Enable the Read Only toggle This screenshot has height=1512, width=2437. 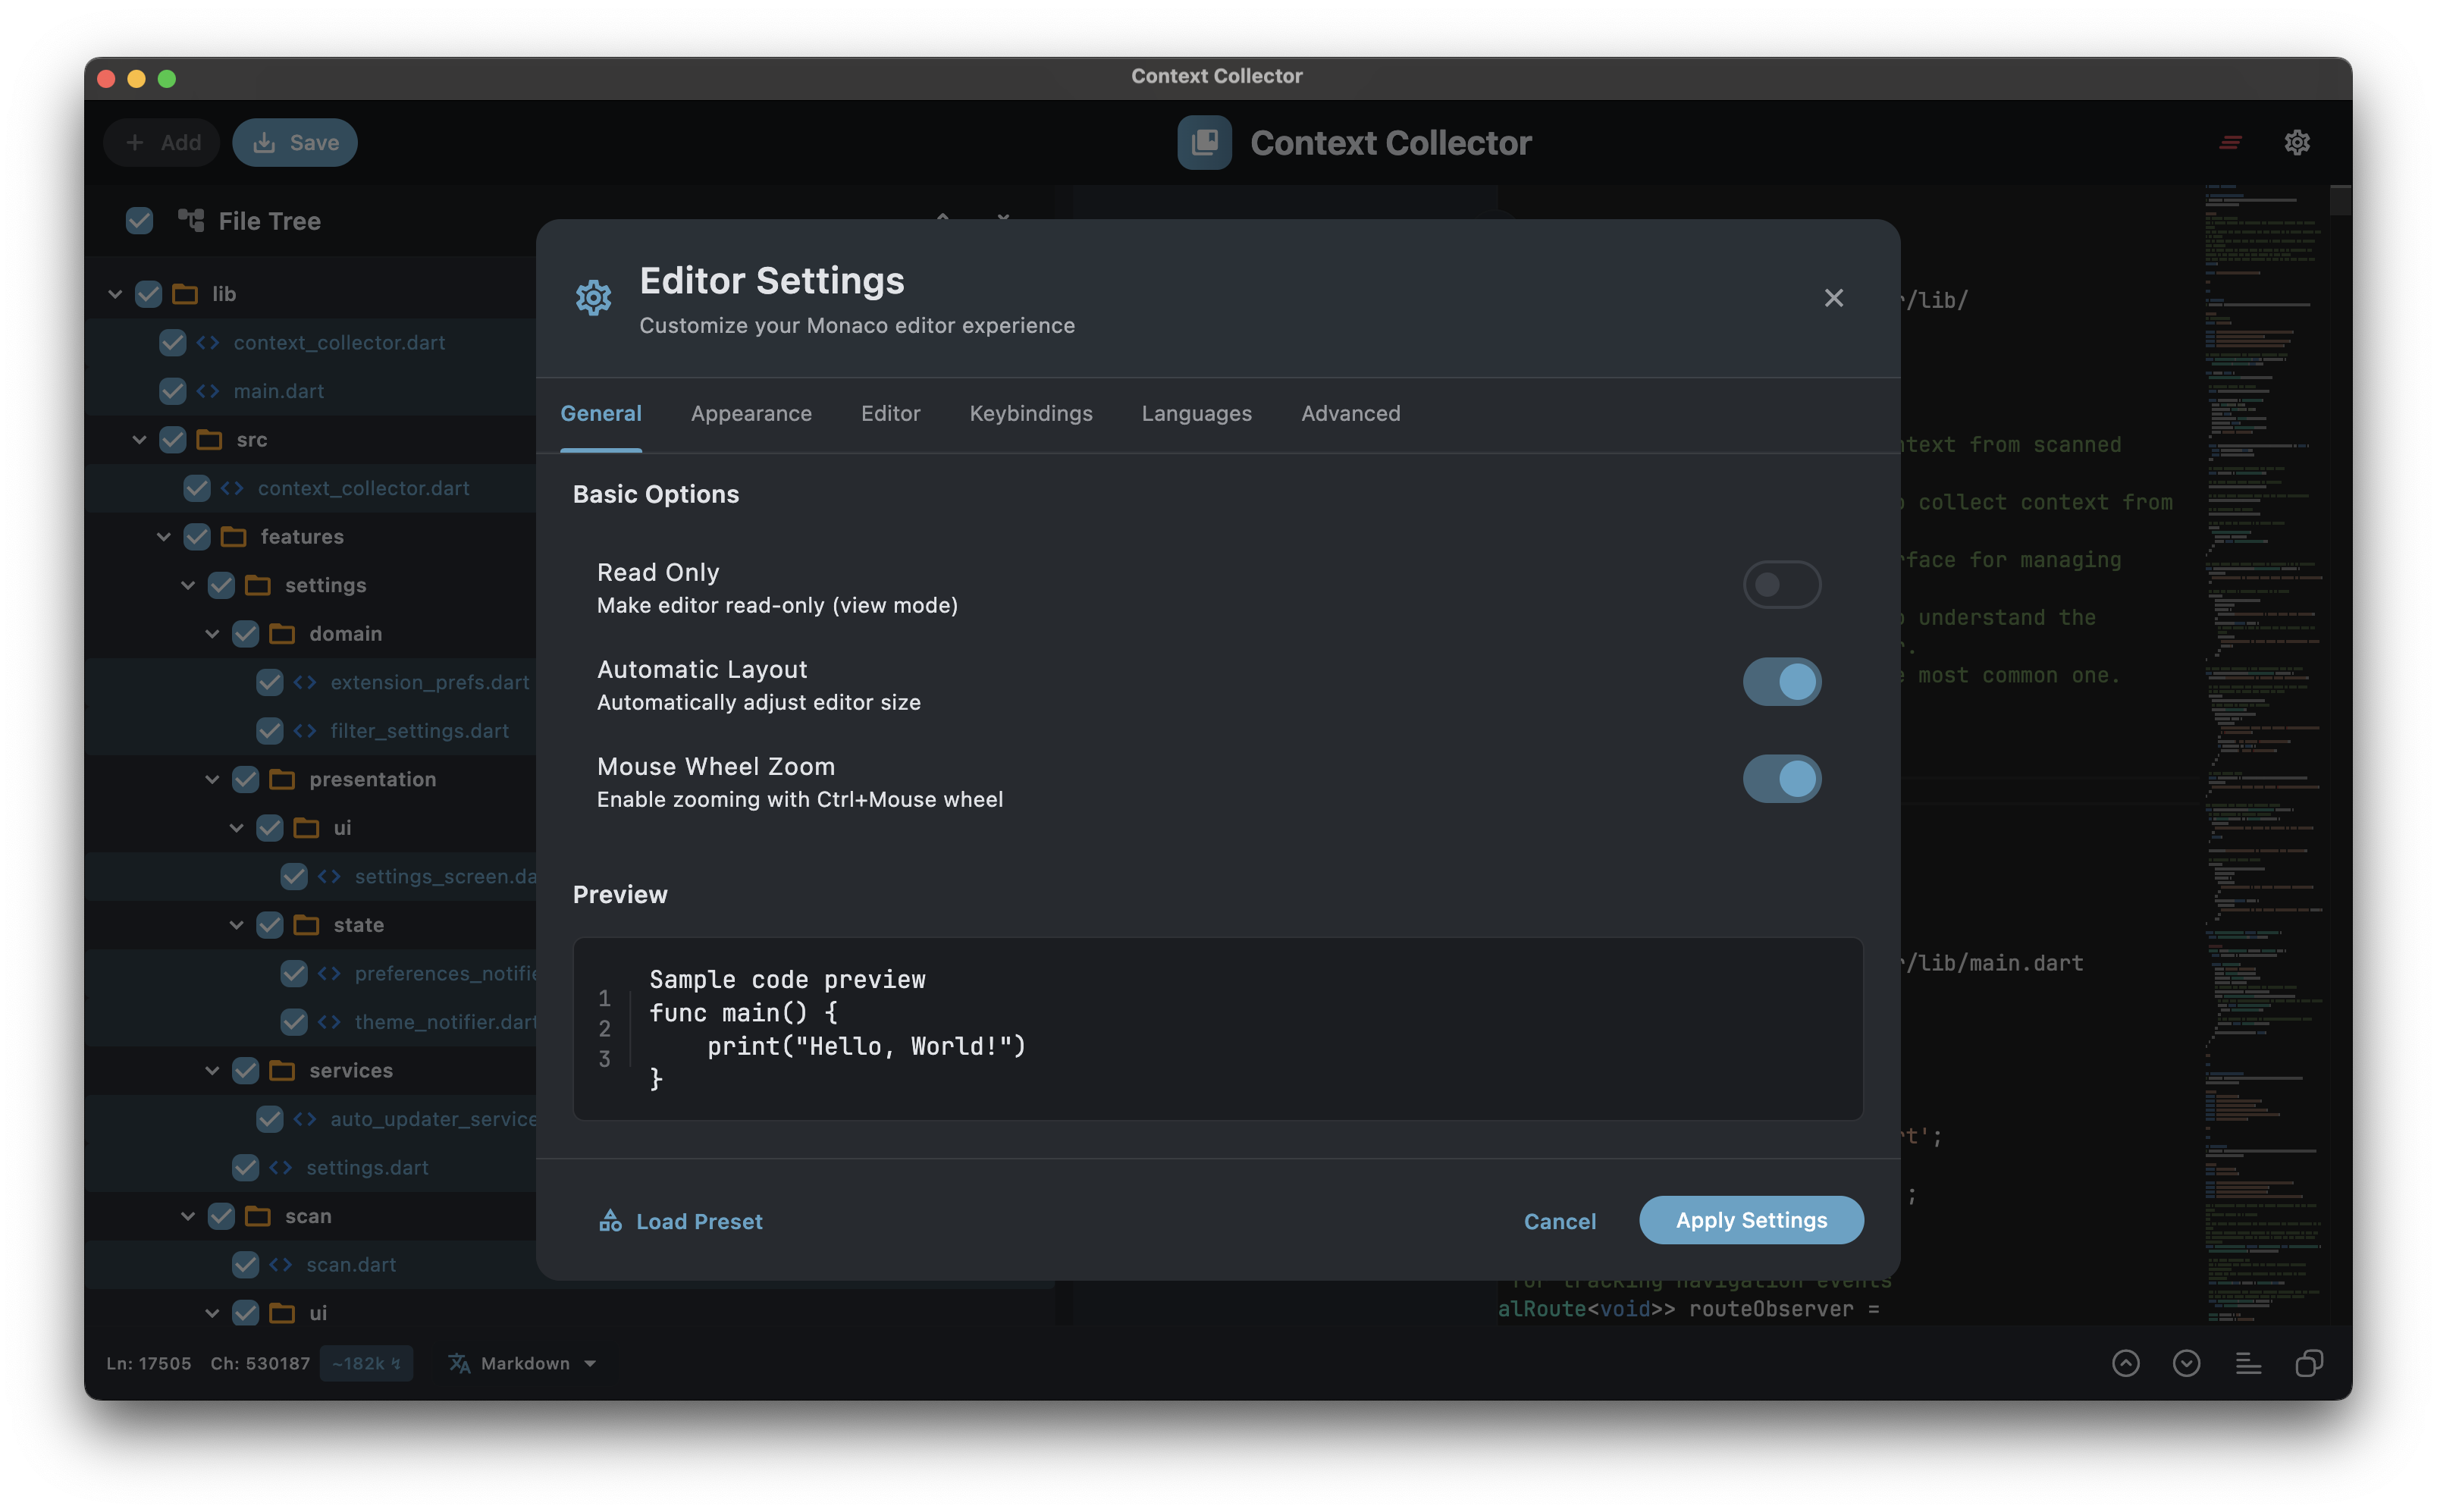[1781, 584]
